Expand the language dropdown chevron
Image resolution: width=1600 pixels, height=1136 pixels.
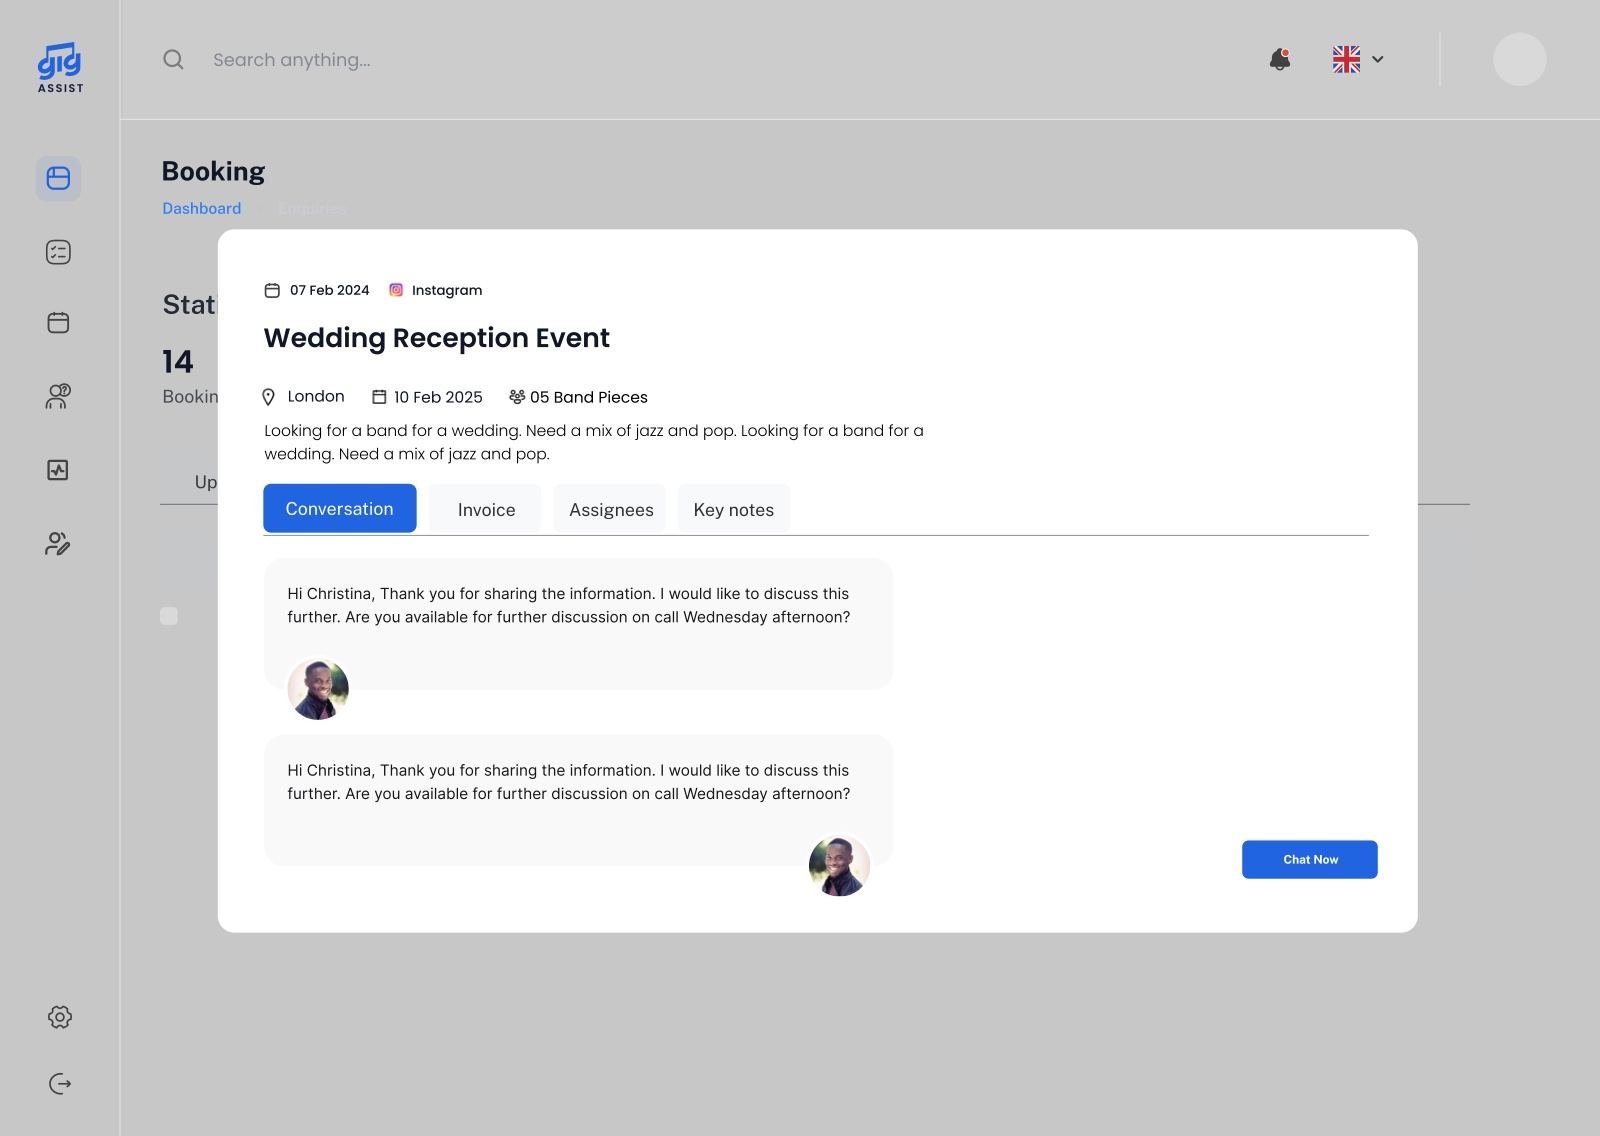tap(1377, 59)
